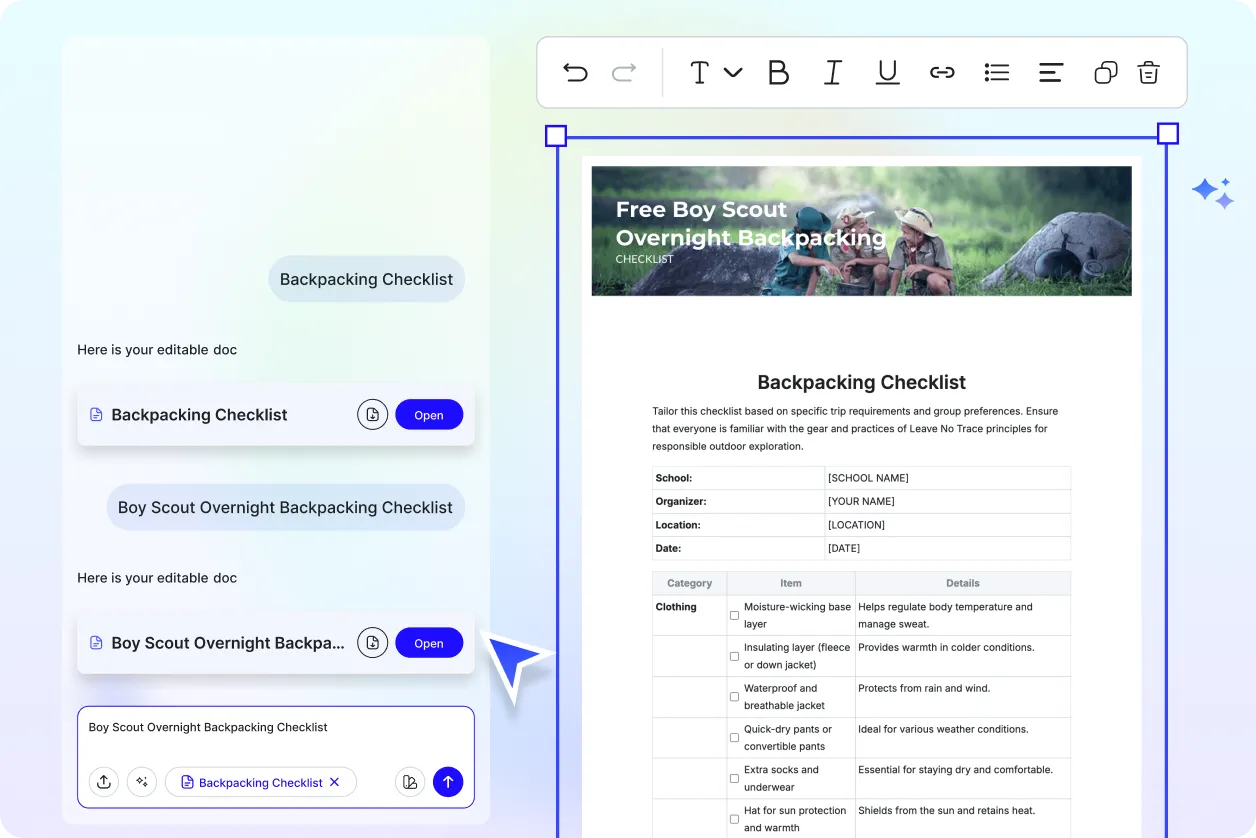The width and height of the screenshot is (1256, 838).
Task: Click the document icon beside Boy Scout Overnight
Action: (97, 643)
